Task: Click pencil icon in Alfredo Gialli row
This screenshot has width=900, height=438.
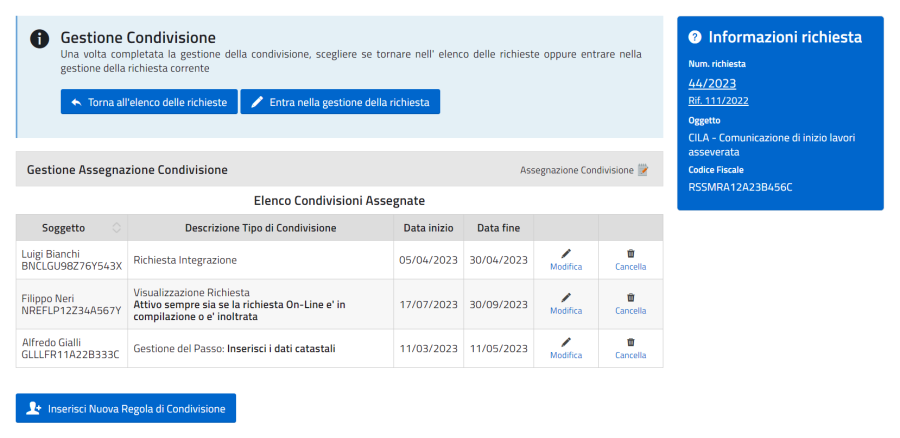Action: coord(566,342)
